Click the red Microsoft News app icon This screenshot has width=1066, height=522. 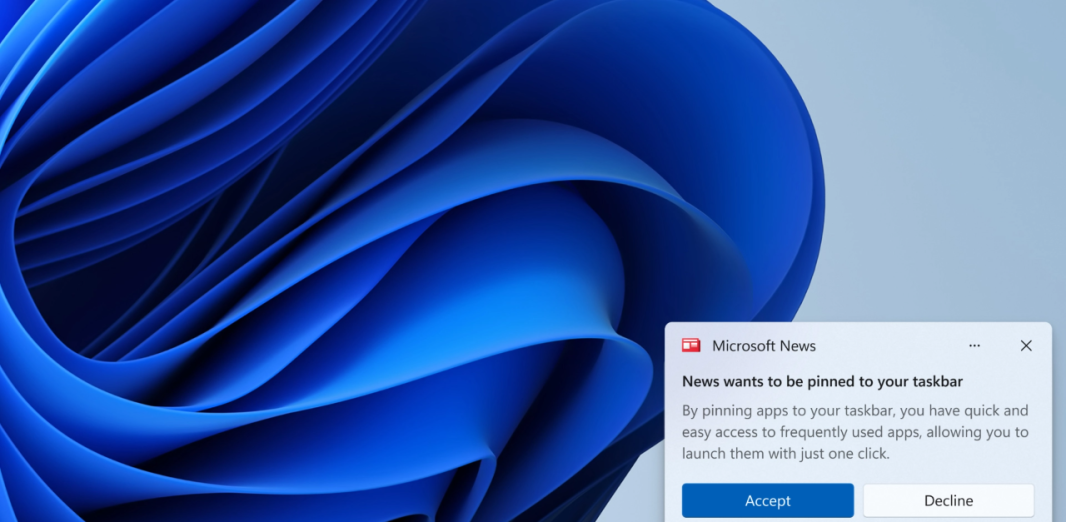coord(691,345)
